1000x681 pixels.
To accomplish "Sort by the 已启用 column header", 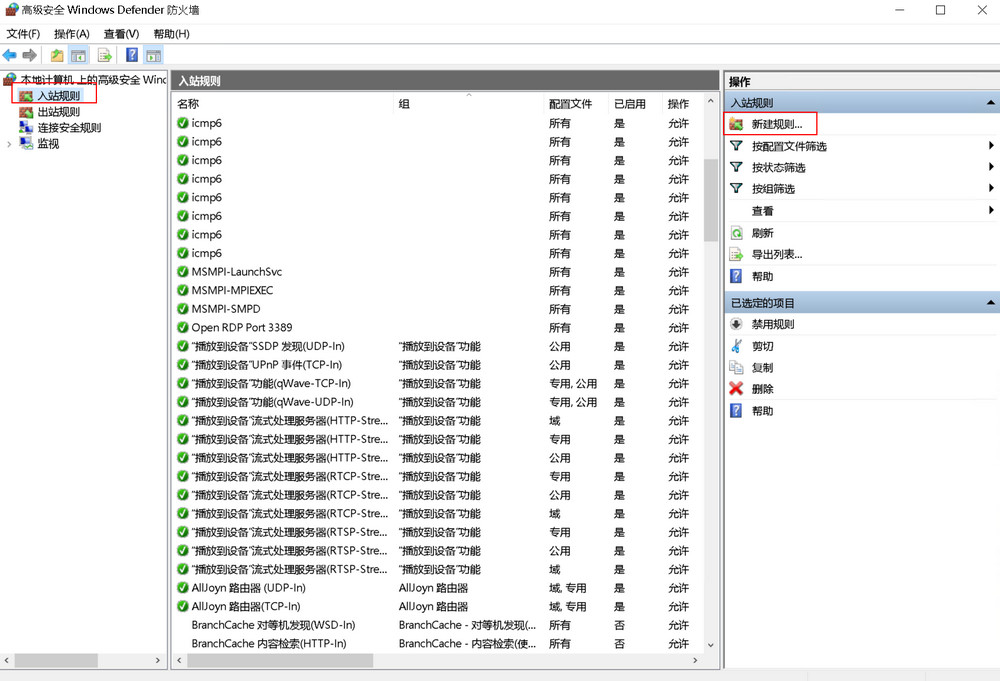I will [x=635, y=103].
